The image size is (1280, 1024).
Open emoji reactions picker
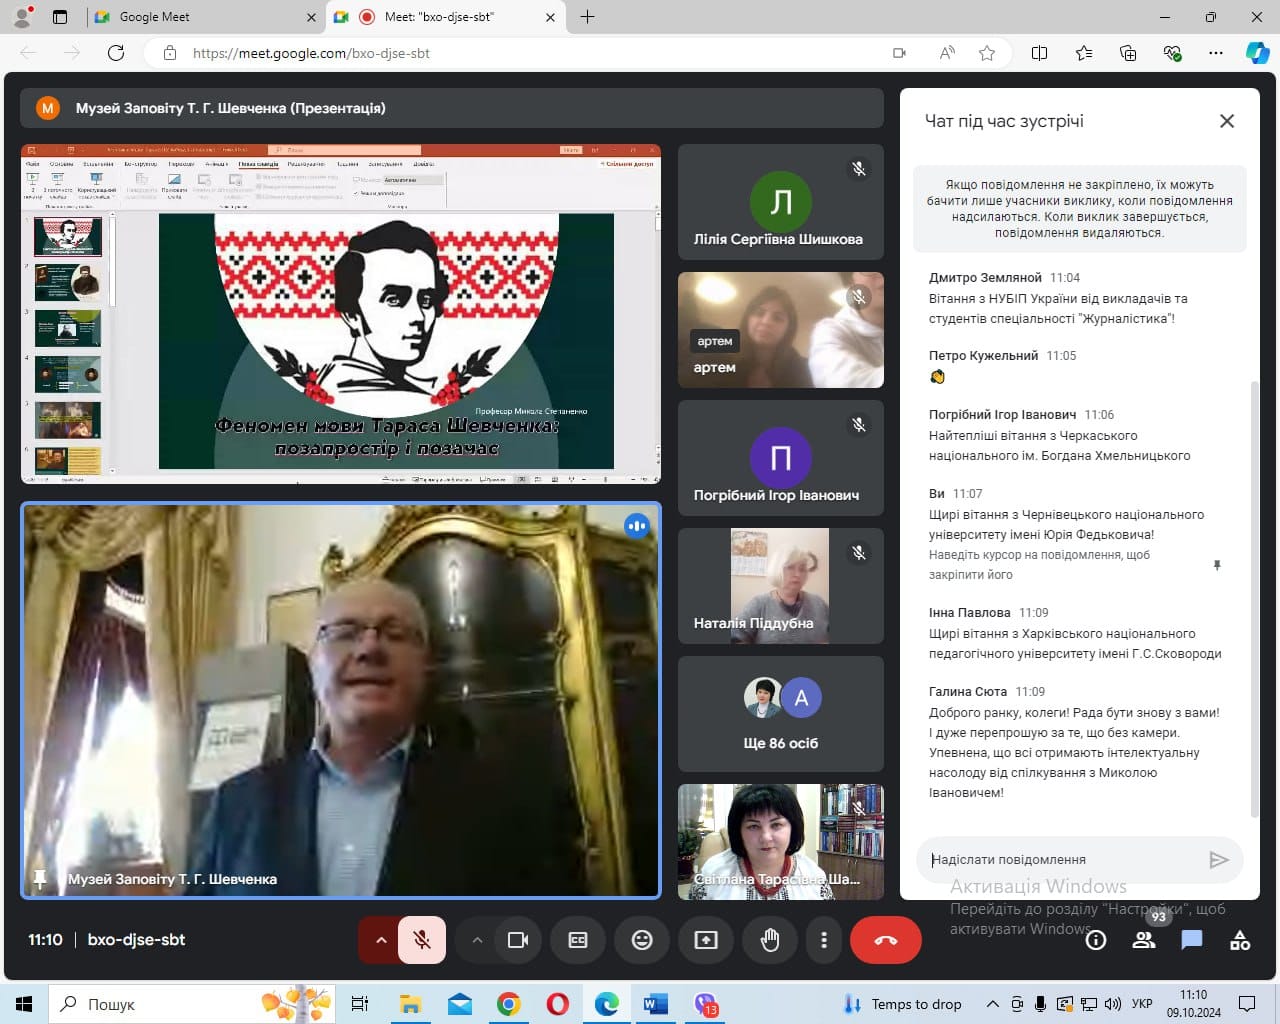point(642,940)
